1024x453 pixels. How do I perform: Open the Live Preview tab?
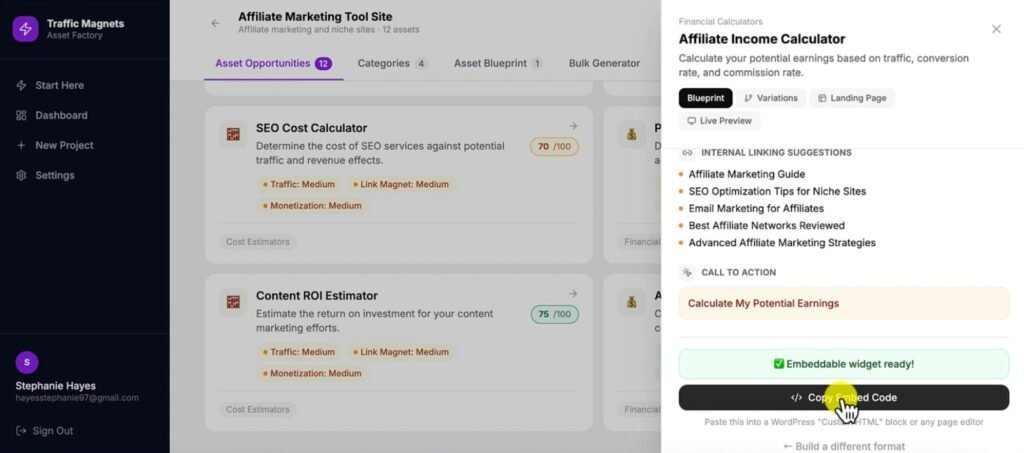(x=719, y=121)
